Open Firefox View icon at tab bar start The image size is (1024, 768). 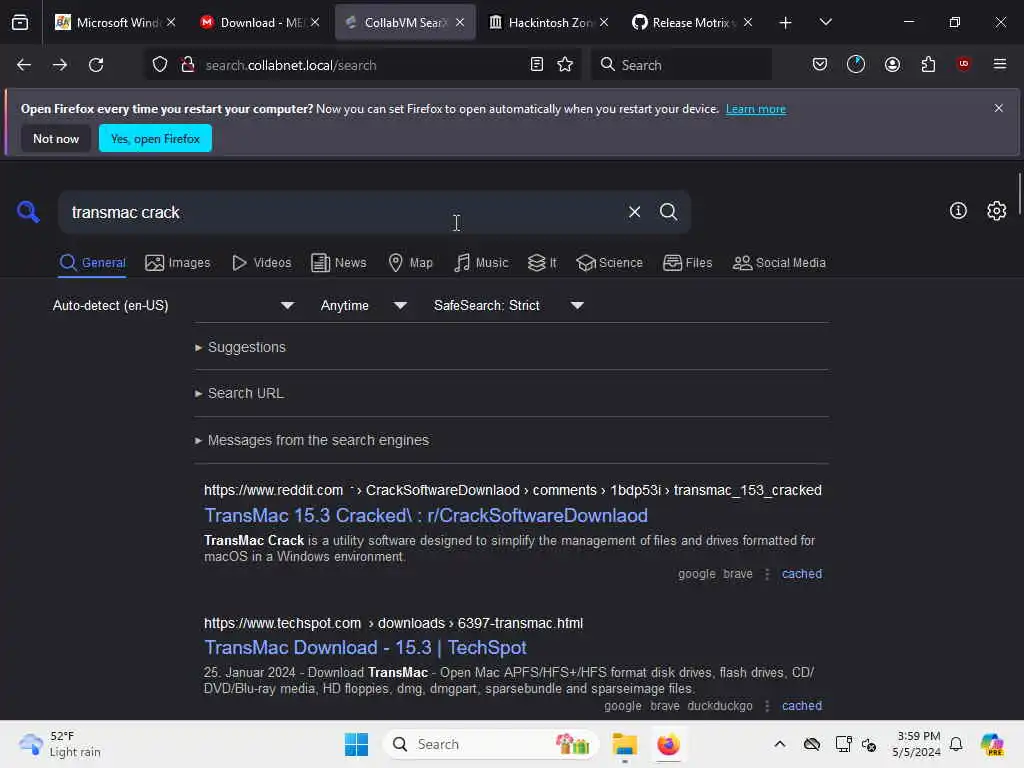tap(20, 22)
